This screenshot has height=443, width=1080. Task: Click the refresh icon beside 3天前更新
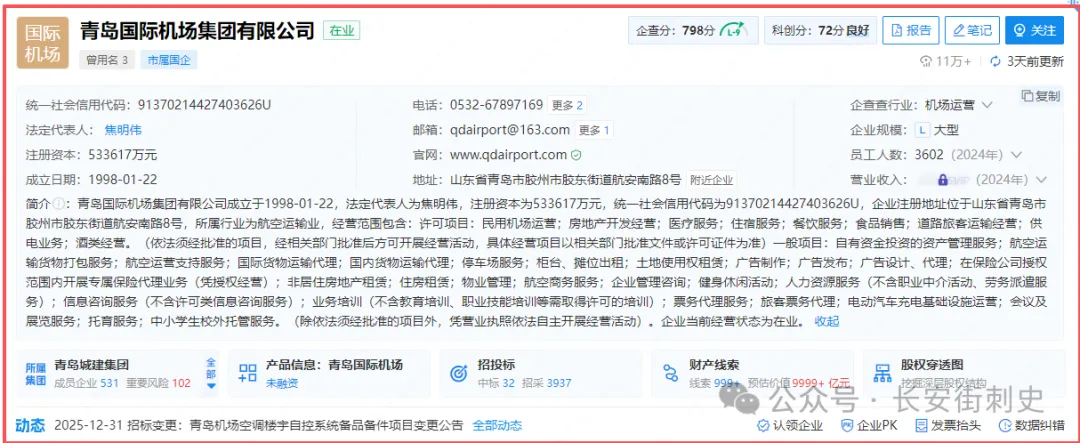coord(995,61)
